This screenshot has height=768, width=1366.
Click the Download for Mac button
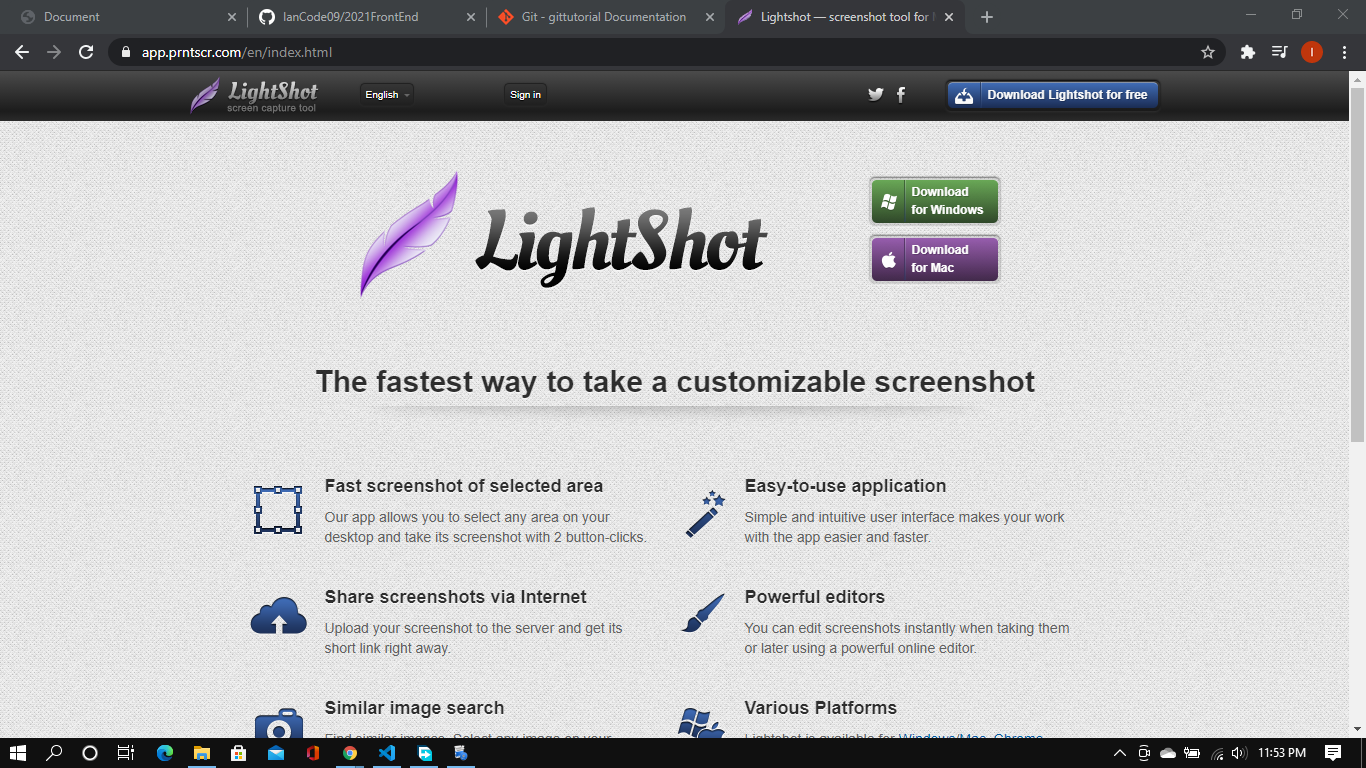click(935, 259)
